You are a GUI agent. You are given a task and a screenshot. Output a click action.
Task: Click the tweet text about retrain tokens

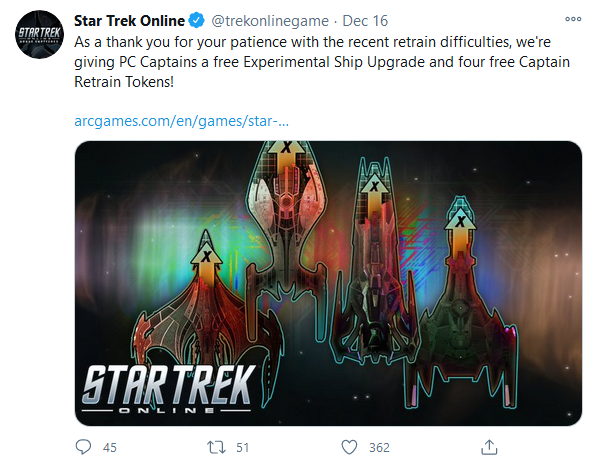pos(322,62)
